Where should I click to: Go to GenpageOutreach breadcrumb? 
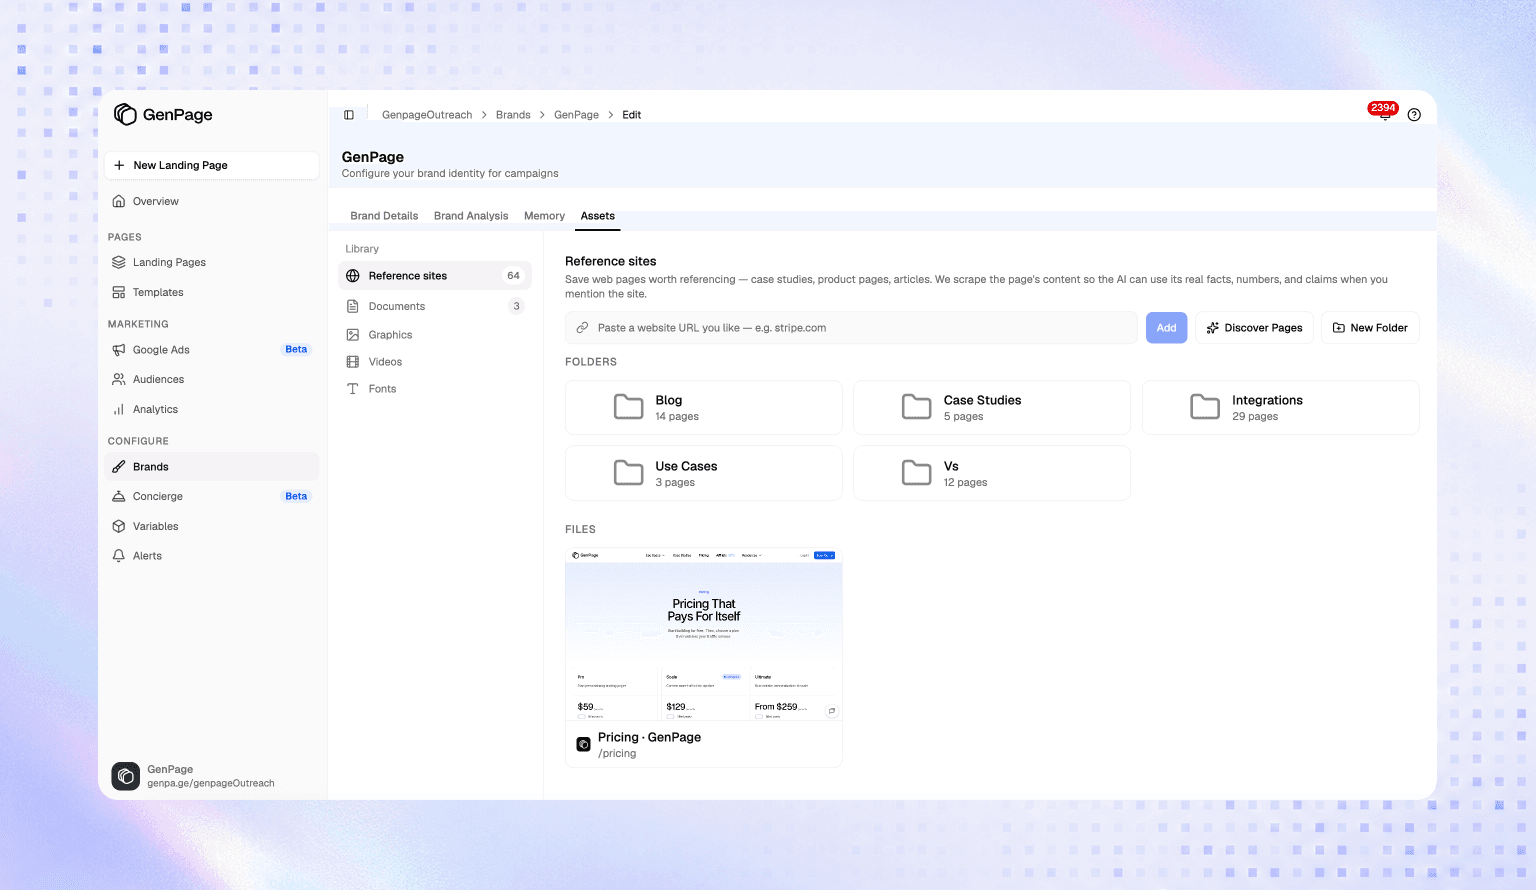tap(427, 115)
